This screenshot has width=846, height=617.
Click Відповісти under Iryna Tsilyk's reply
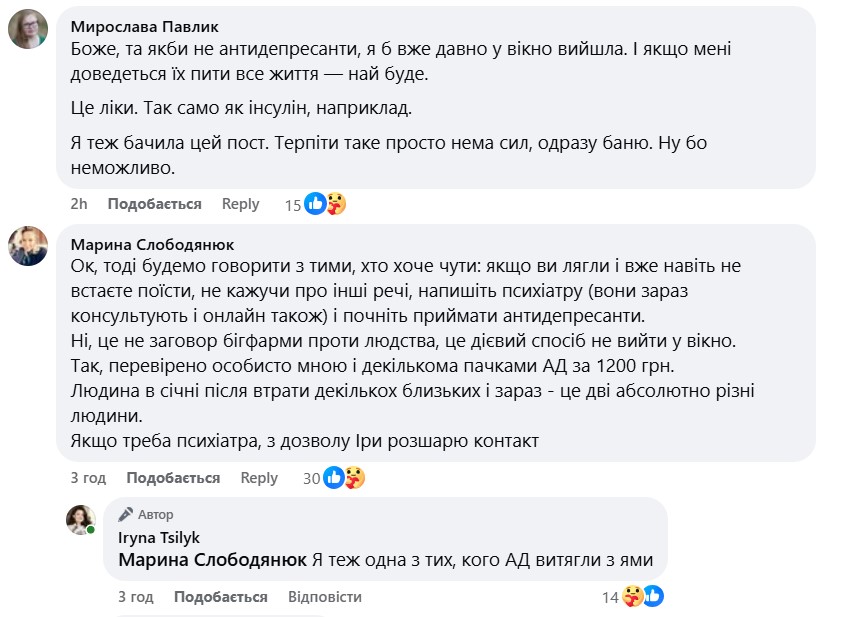(x=324, y=597)
